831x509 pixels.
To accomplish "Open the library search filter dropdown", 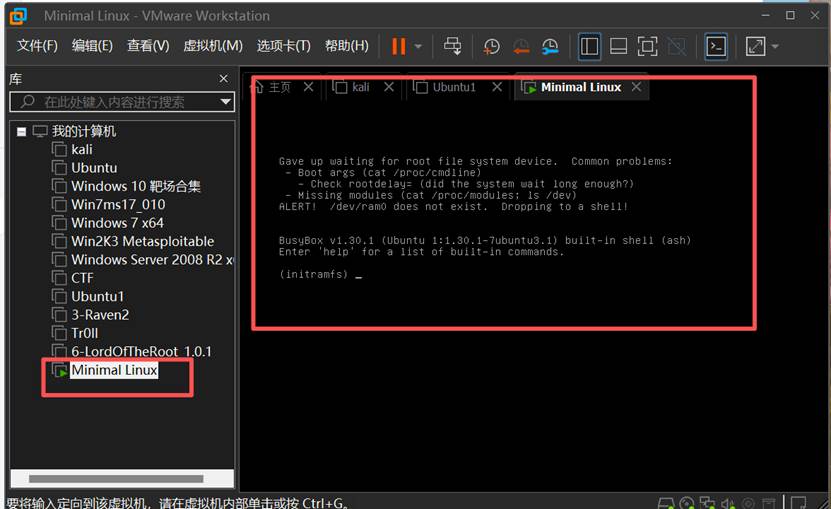I will pyautogui.click(x=226, y=102).
